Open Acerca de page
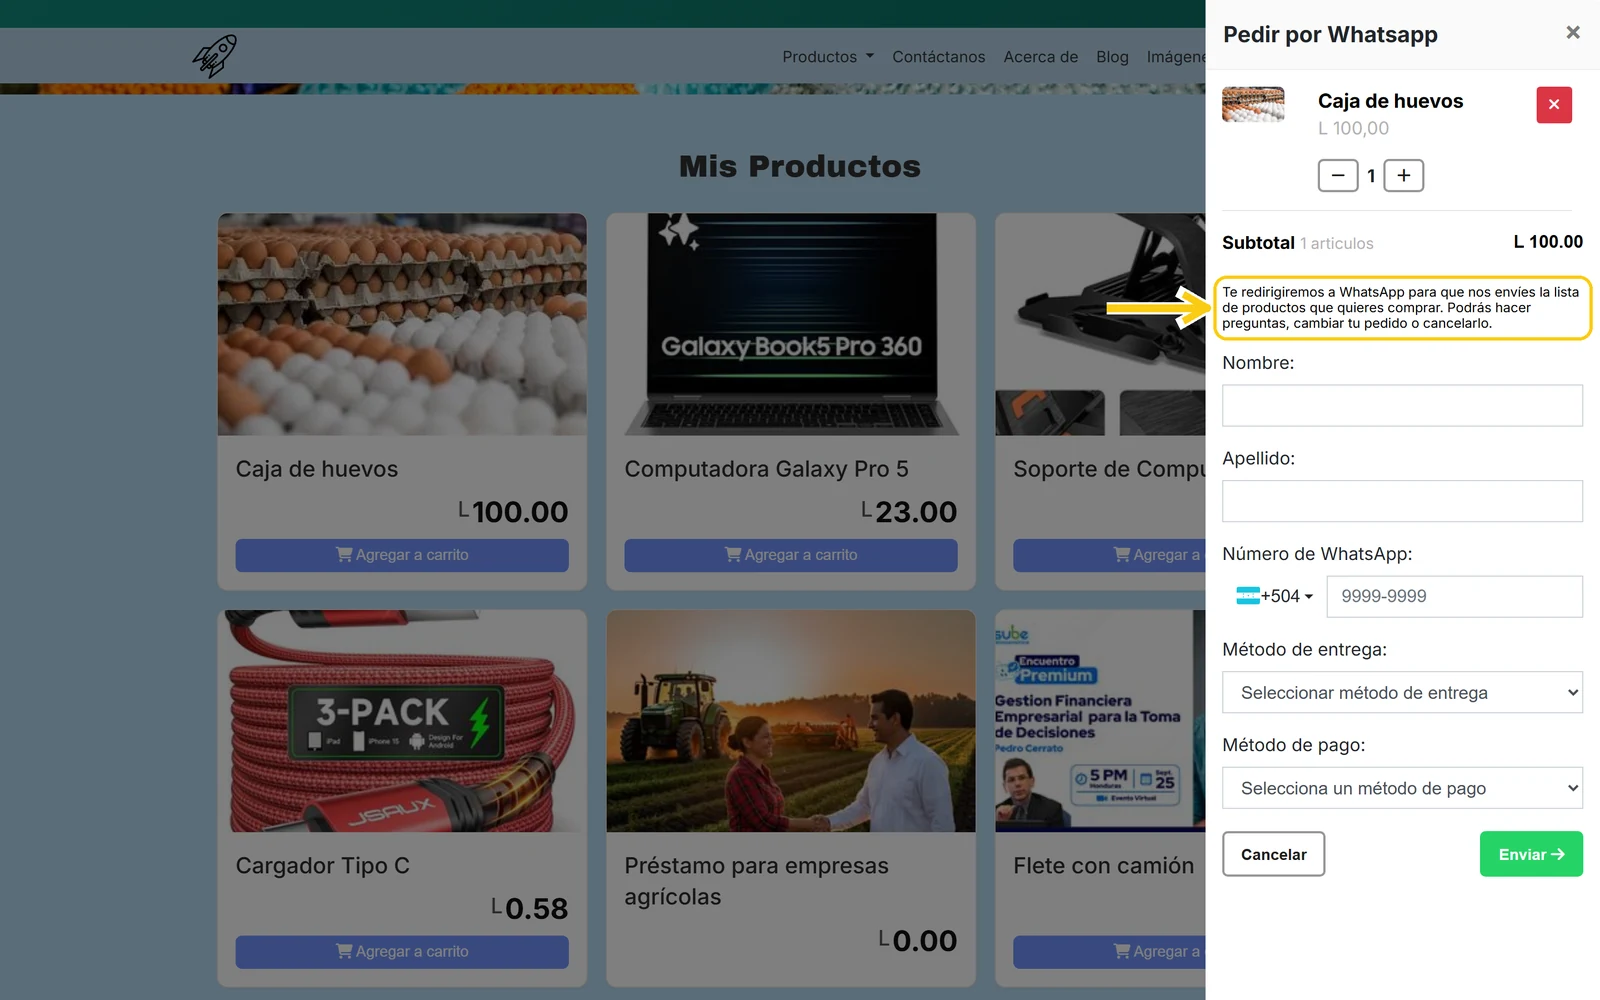1600x1000 pixels. [x=1041, y=57]
